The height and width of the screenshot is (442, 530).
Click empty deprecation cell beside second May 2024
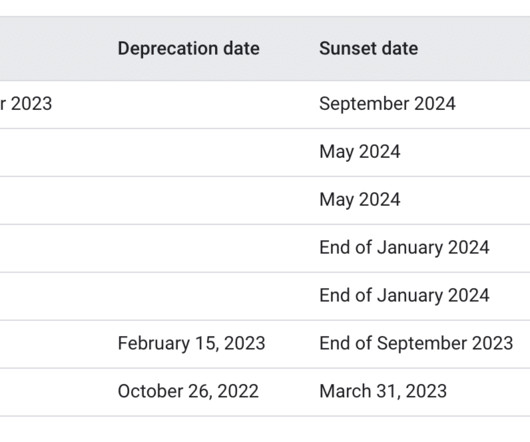click(213, 200)
